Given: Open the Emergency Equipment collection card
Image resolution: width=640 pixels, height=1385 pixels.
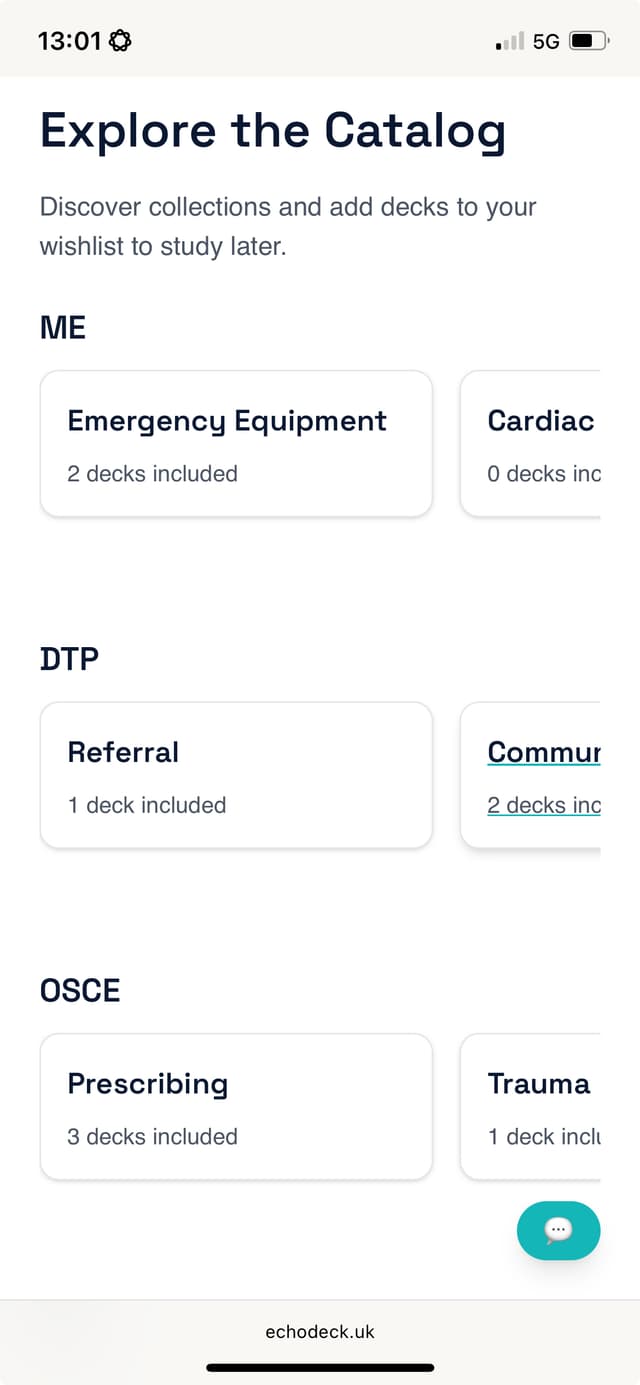Looking at the screenshot, I should (x=236, y=444).
